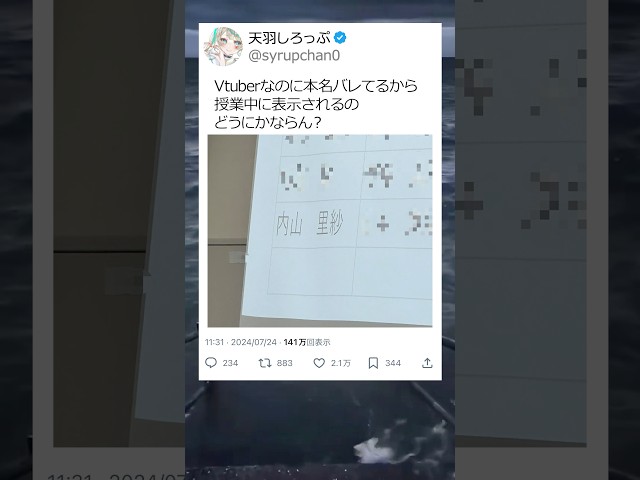Click the 11:31 · 2024/07/24 timestamp
This screenshot has height=480, width=640.
pos(241,342)
